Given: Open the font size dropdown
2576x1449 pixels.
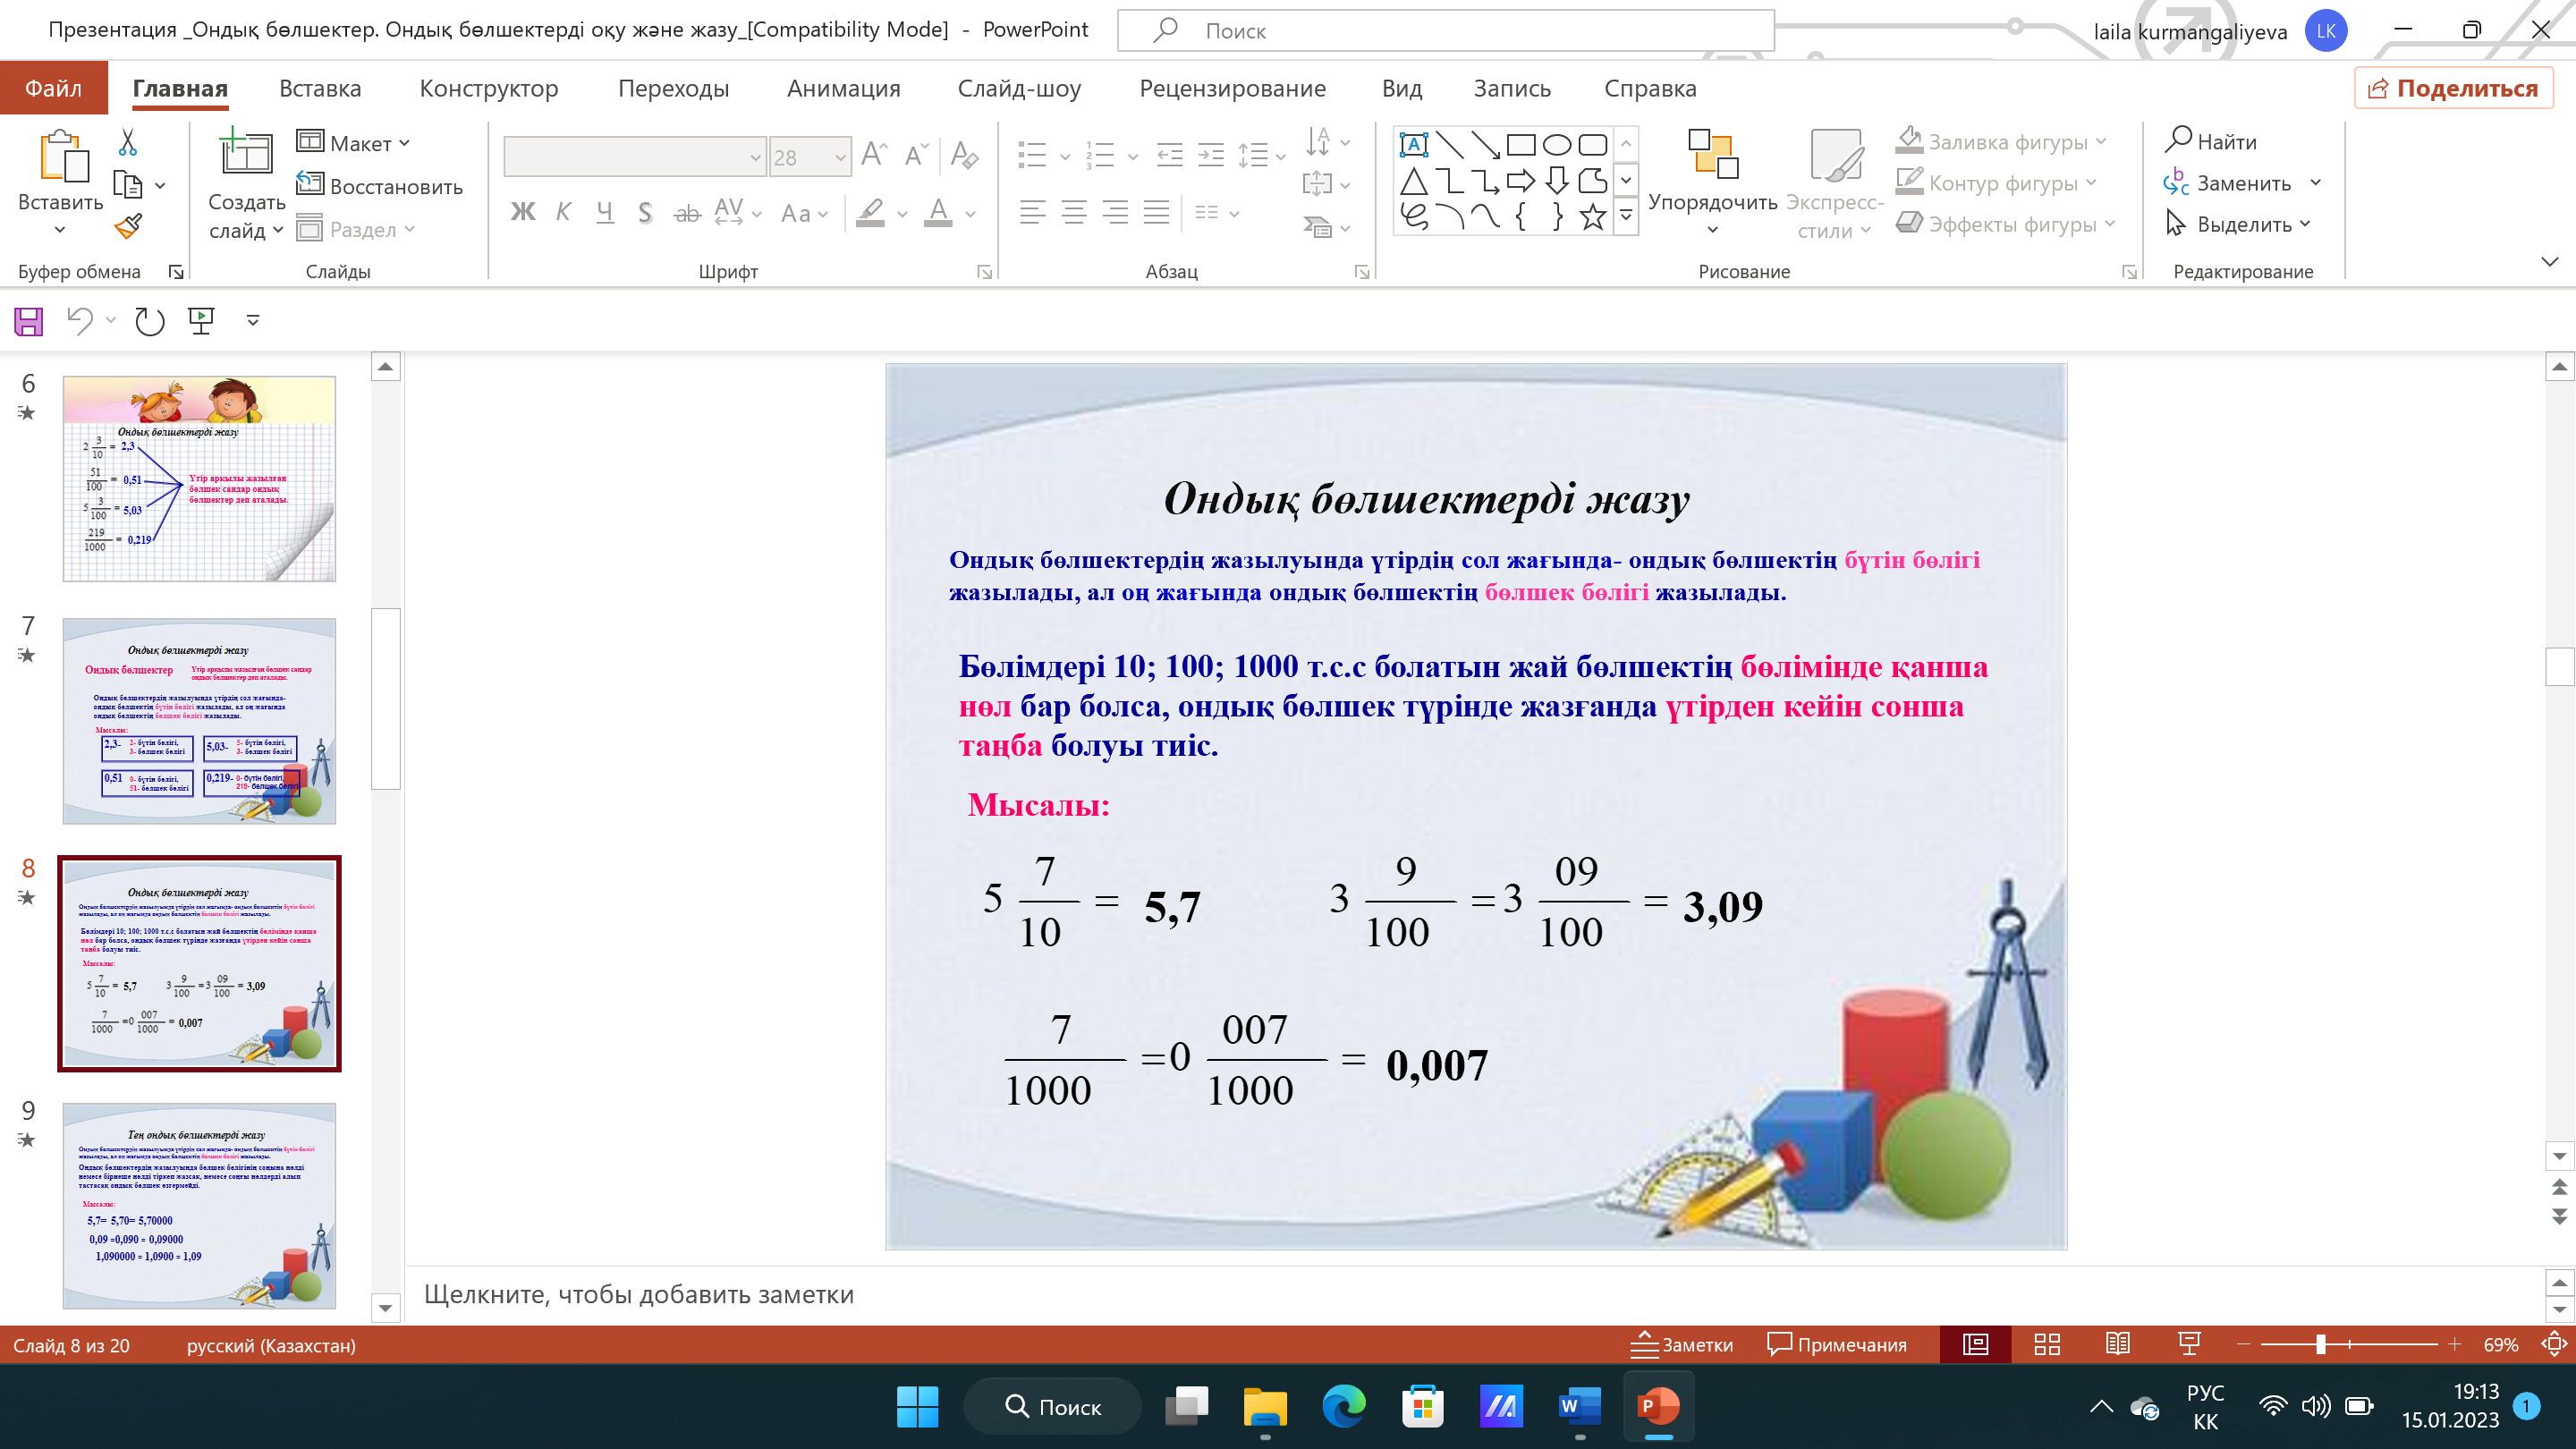Looking at the screenshot, I should click(840, 157).
